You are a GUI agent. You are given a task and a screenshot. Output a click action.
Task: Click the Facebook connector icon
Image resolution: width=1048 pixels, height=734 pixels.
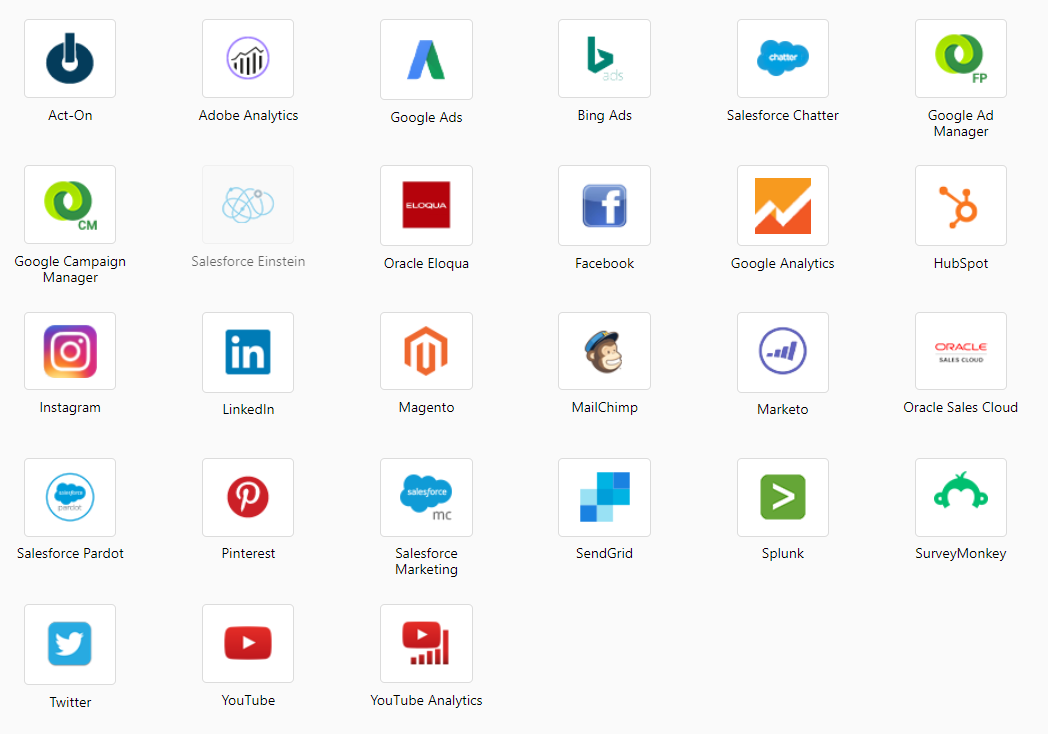604,205
